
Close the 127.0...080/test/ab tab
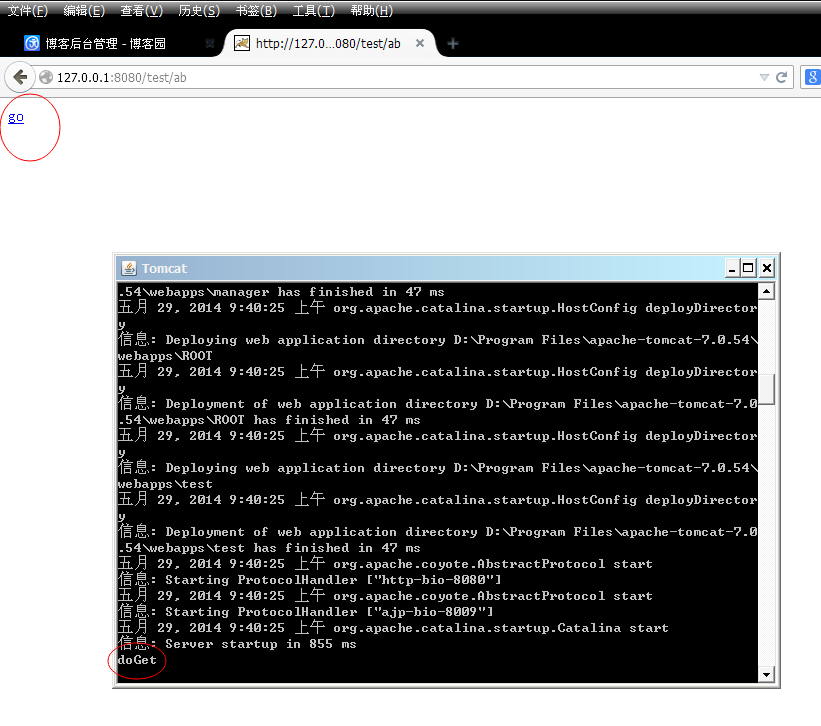(x=420, y=43)
